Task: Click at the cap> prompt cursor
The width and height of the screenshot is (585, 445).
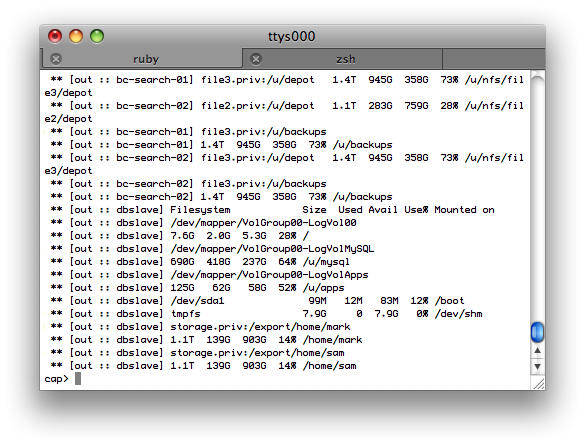Action: click(x=78, y=379)
